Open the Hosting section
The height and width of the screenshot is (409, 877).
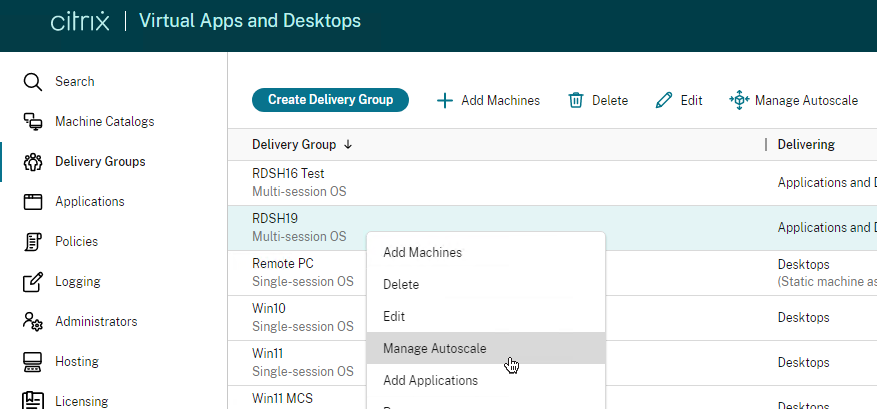pos(77,362)
